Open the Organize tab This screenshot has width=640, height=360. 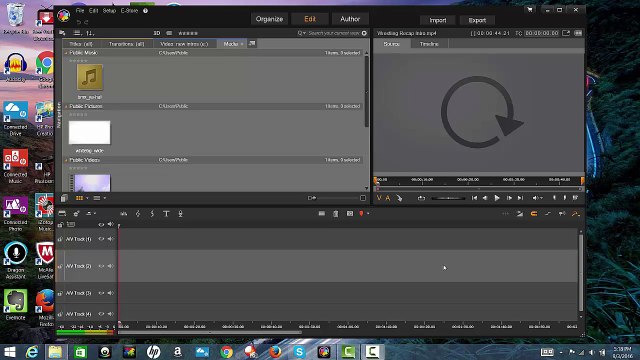click(269, 19)
